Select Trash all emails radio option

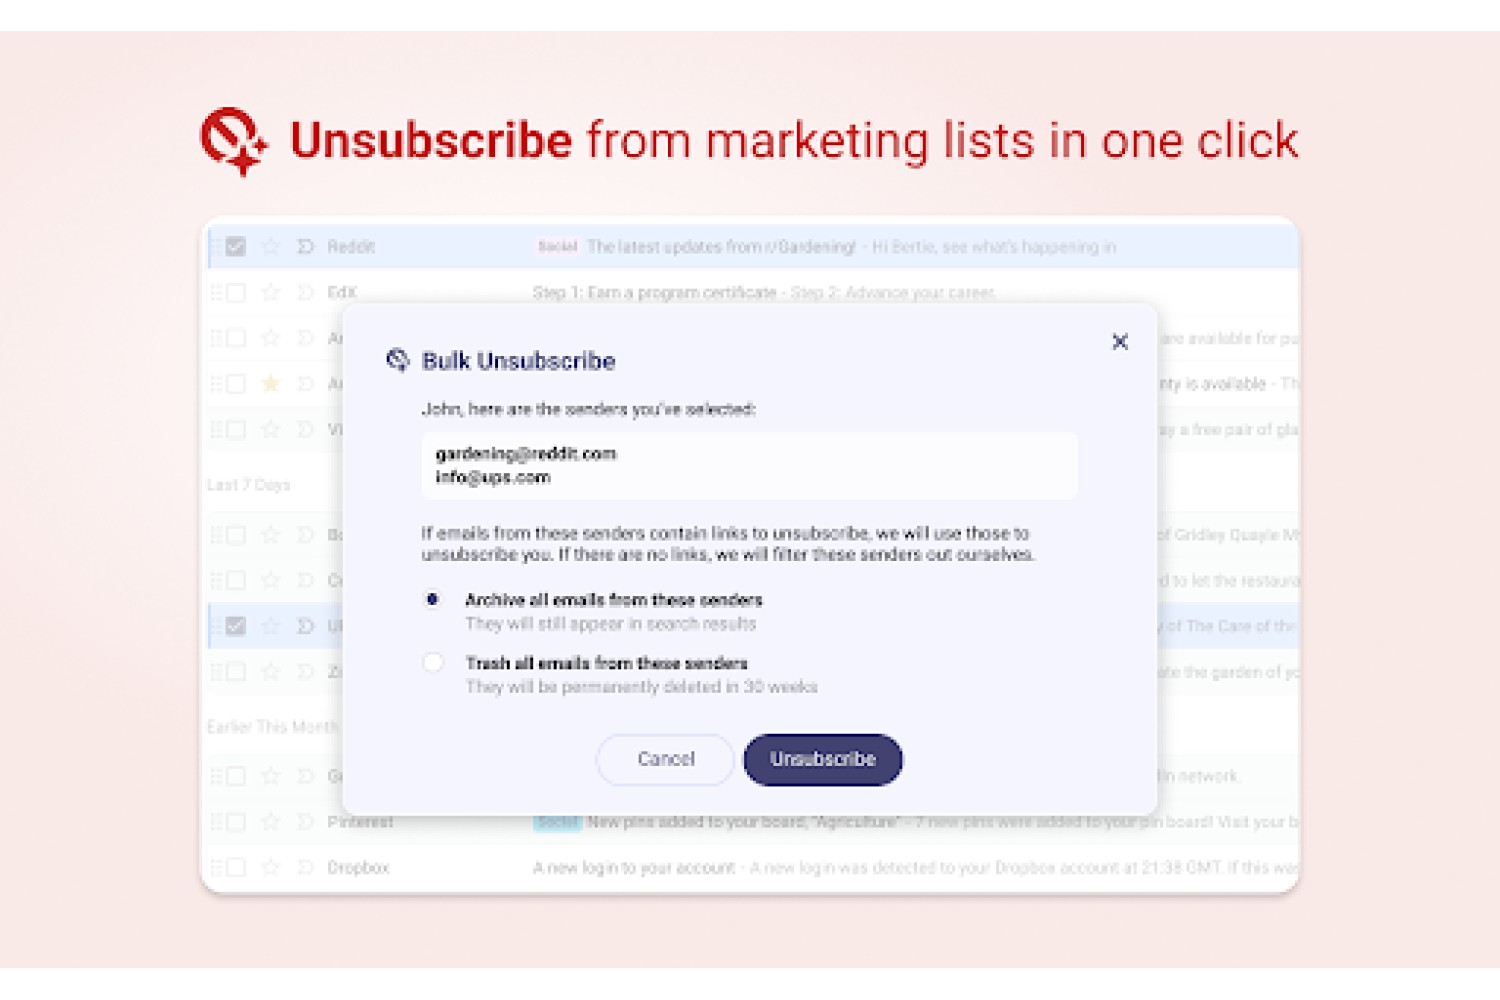point(432,663)
